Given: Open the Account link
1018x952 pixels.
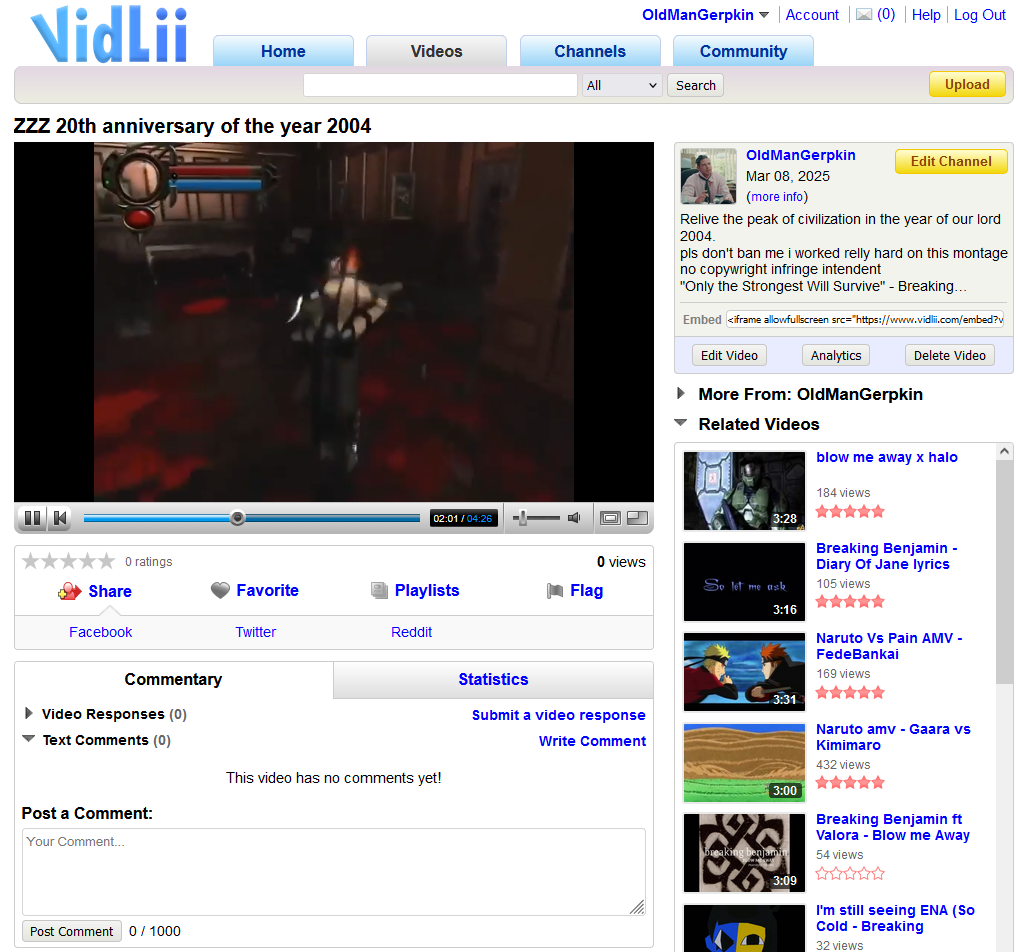Looking at the screenshot, I should click(x=812, y=15).
